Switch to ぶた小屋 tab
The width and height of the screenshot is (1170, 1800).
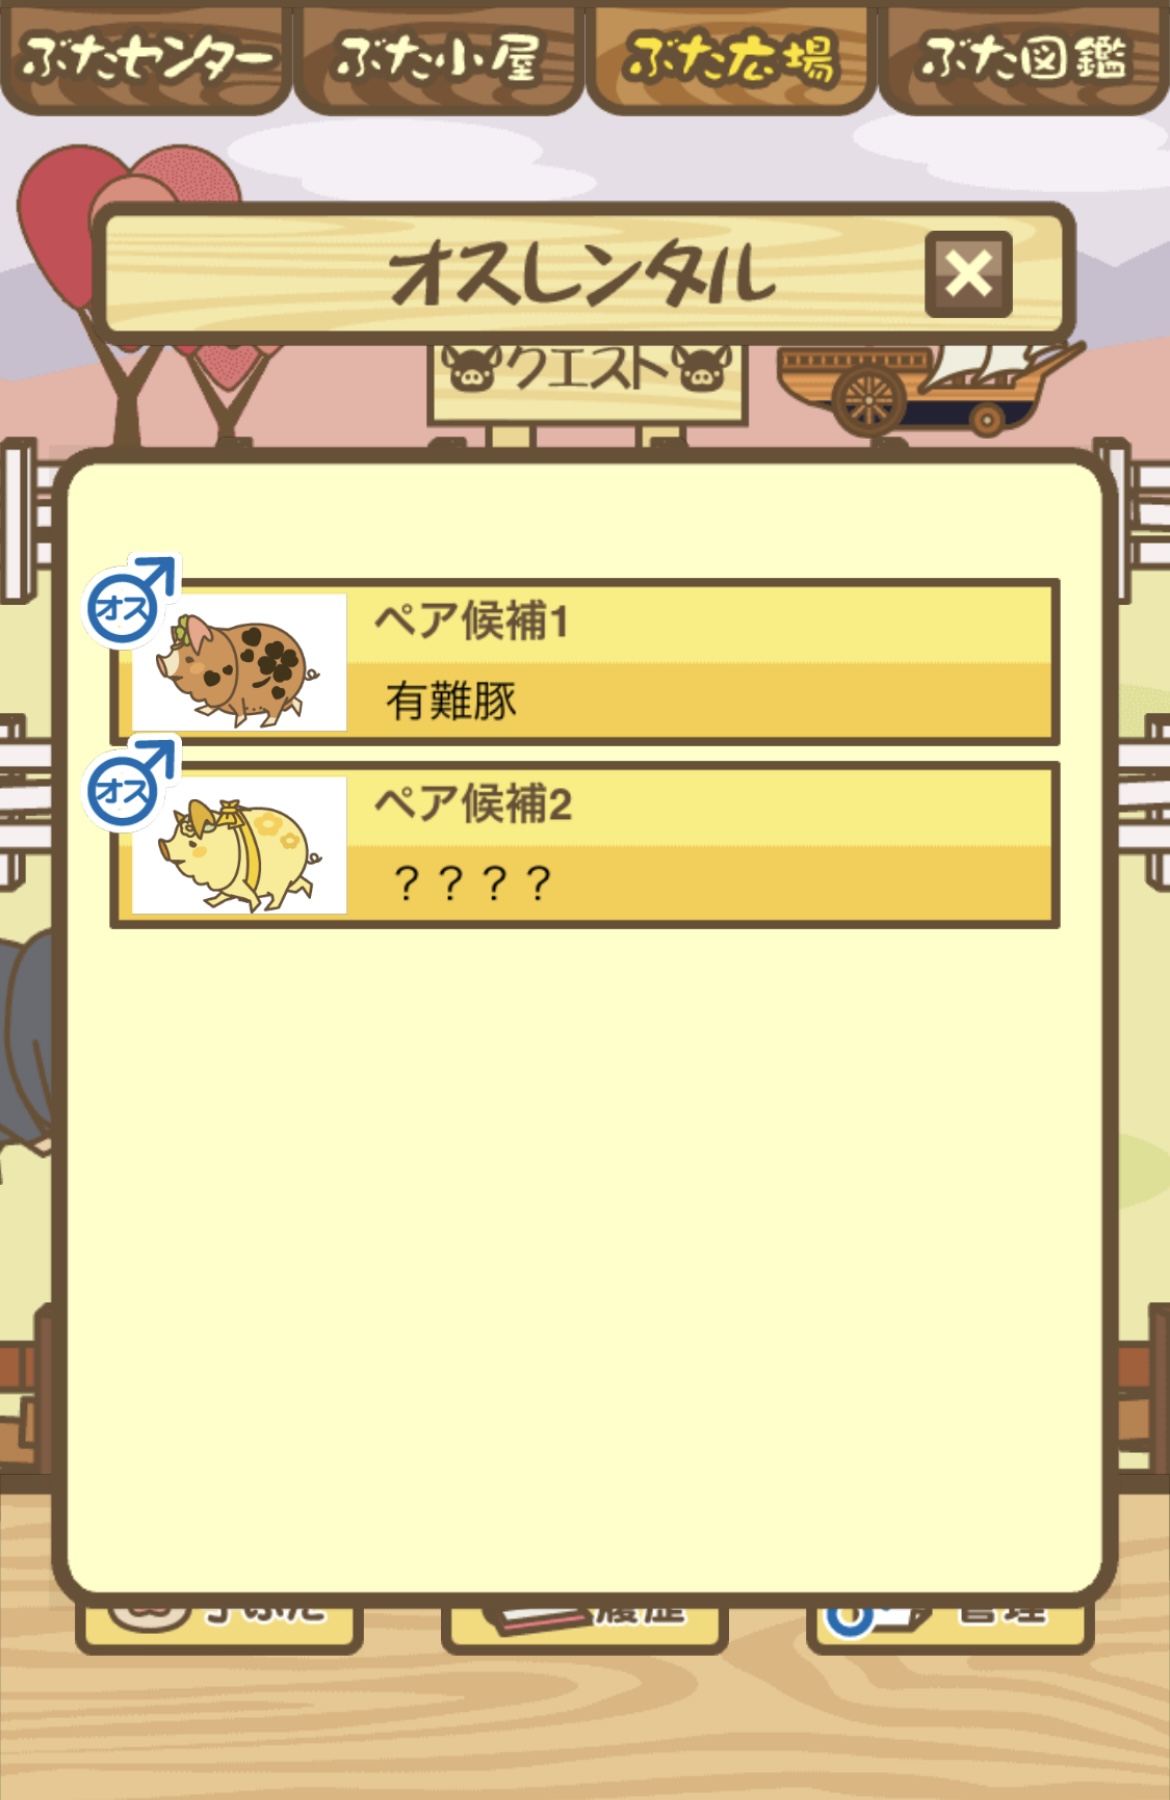(x=438, y=58)
